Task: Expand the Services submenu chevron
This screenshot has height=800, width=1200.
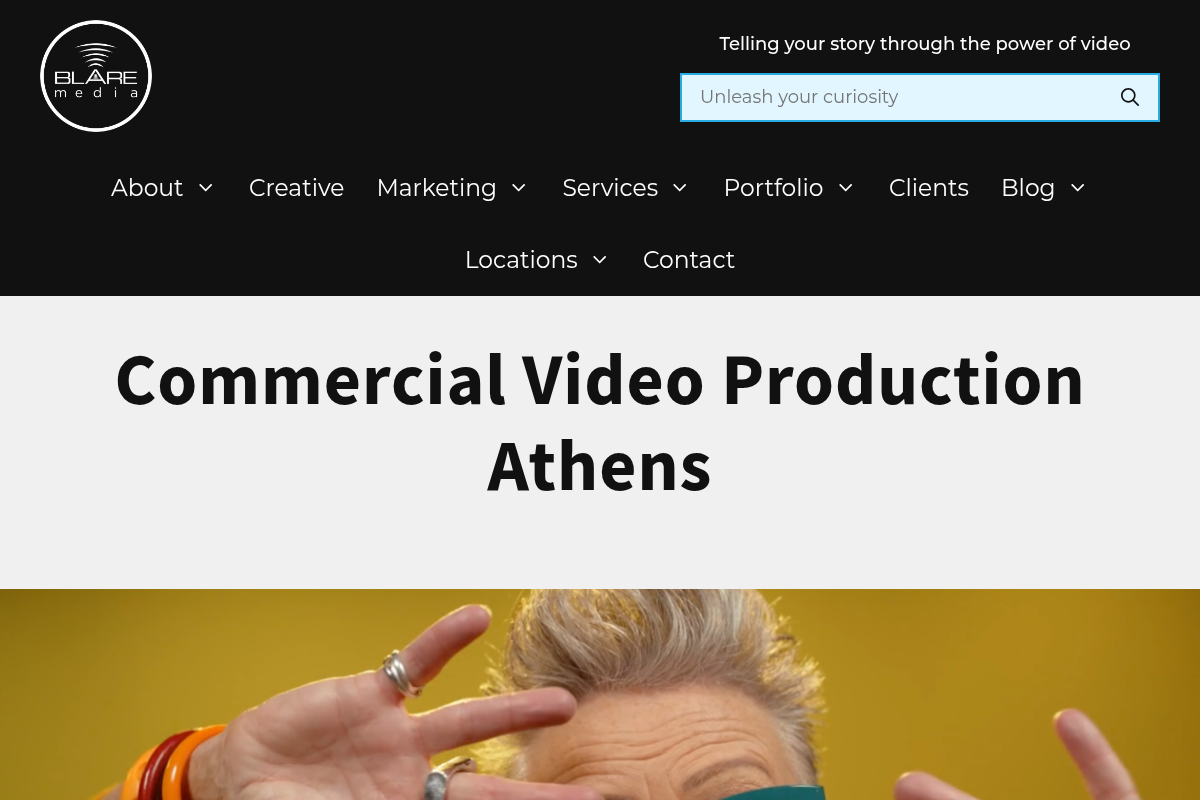Action: [x=680, y=188]
